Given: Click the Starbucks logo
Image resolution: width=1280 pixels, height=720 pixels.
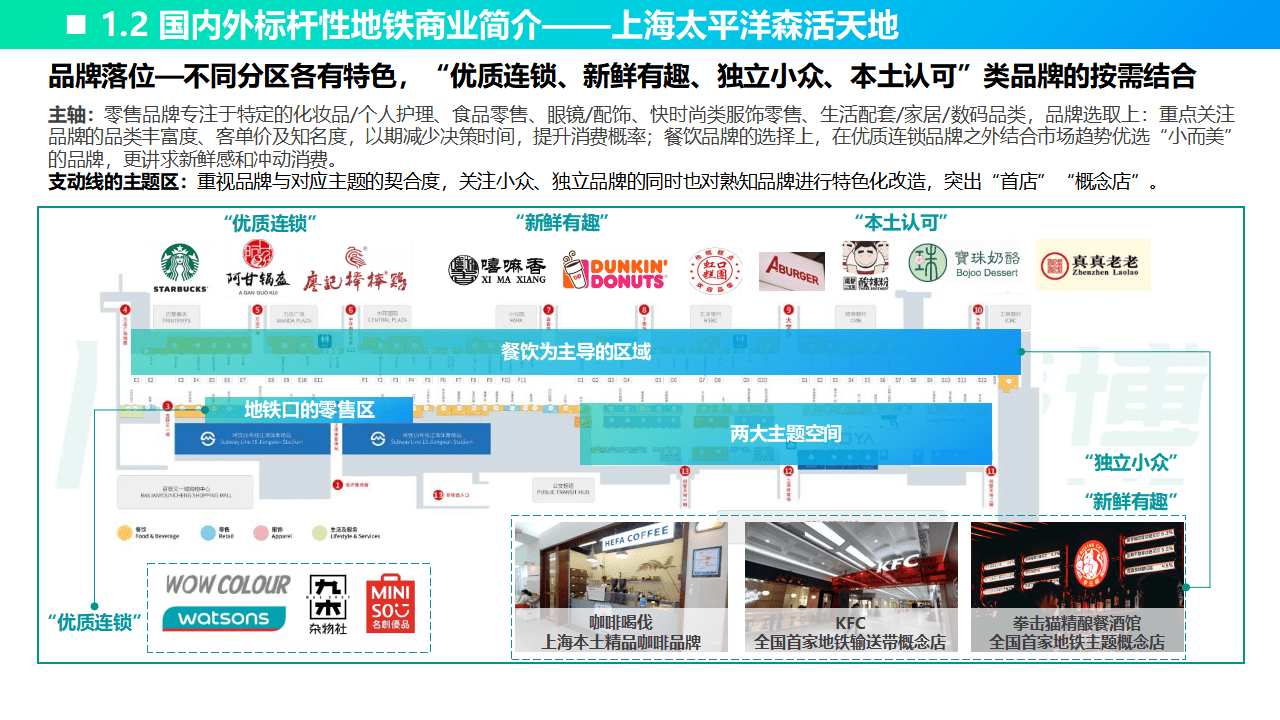Looking at the screenshot, I should point(180,268).
